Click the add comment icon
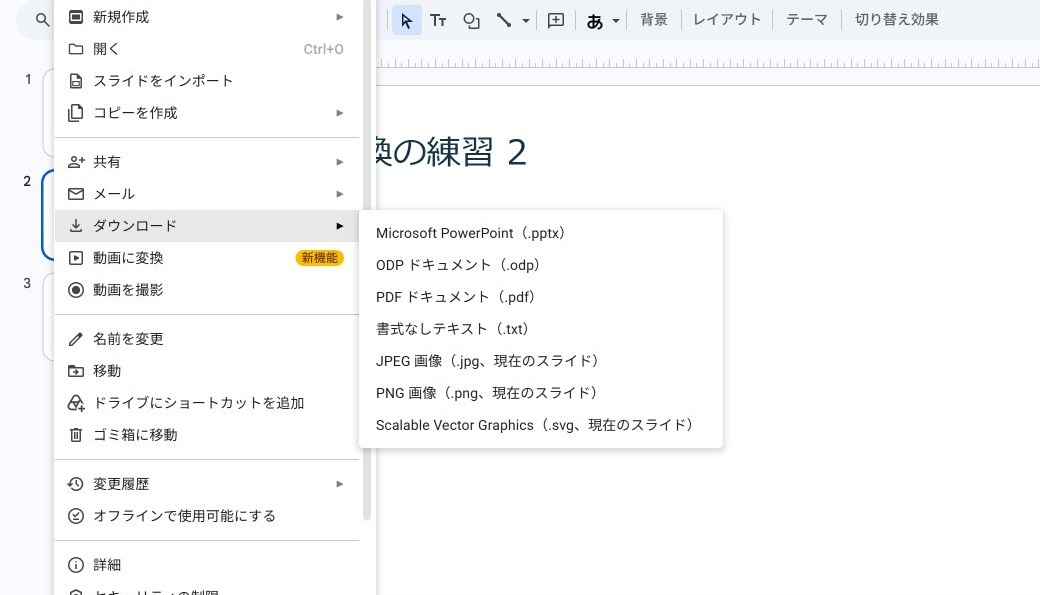The height and width of the screenshot is (595, 1040). pos(556,21)
